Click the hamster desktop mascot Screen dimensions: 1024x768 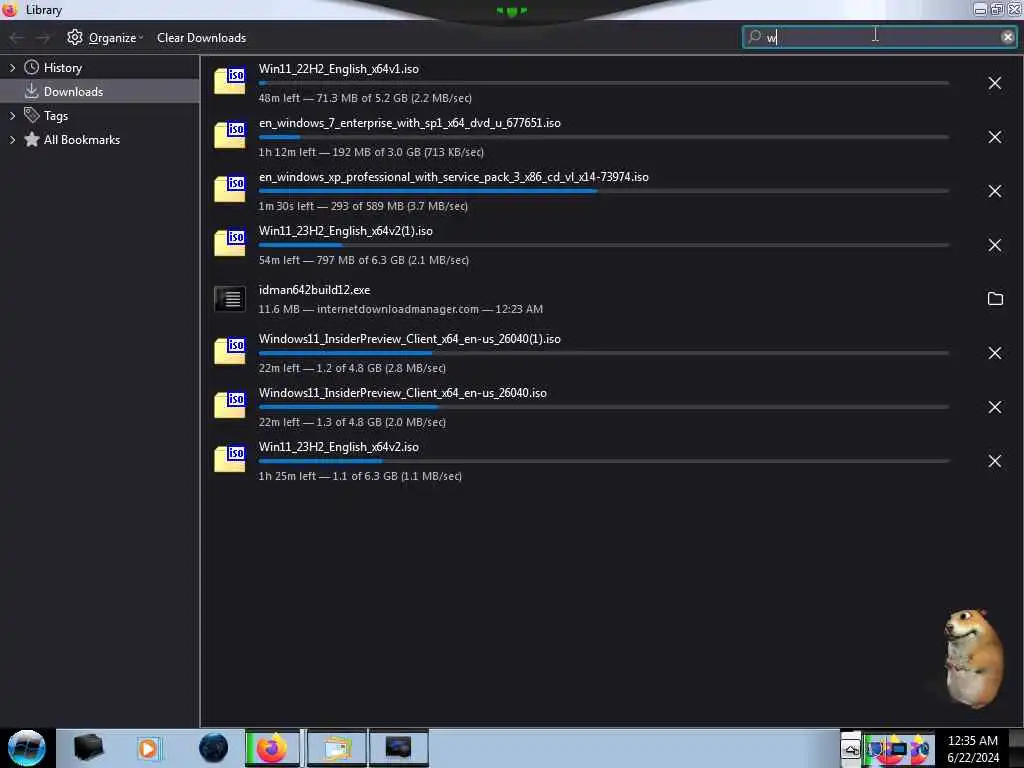point(973,658)
